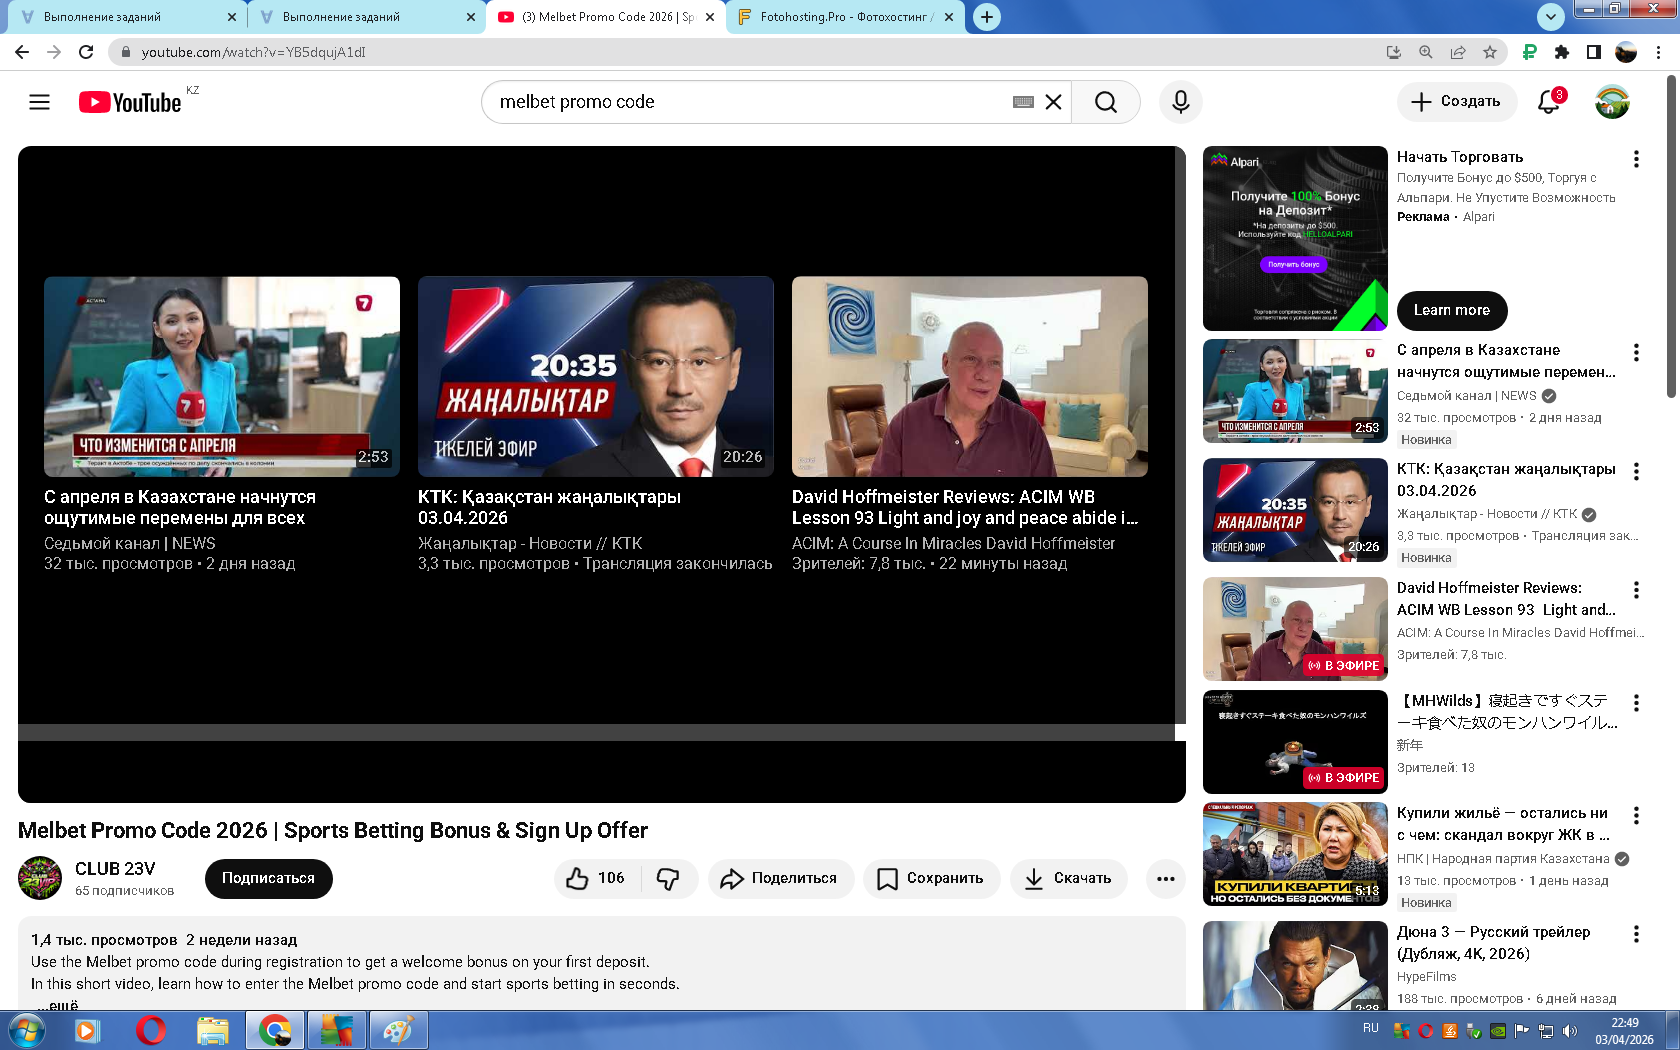Viewport: 1680px width, 1050px height.
Task: Clear the search box with X
Action: coord(1053,102)
